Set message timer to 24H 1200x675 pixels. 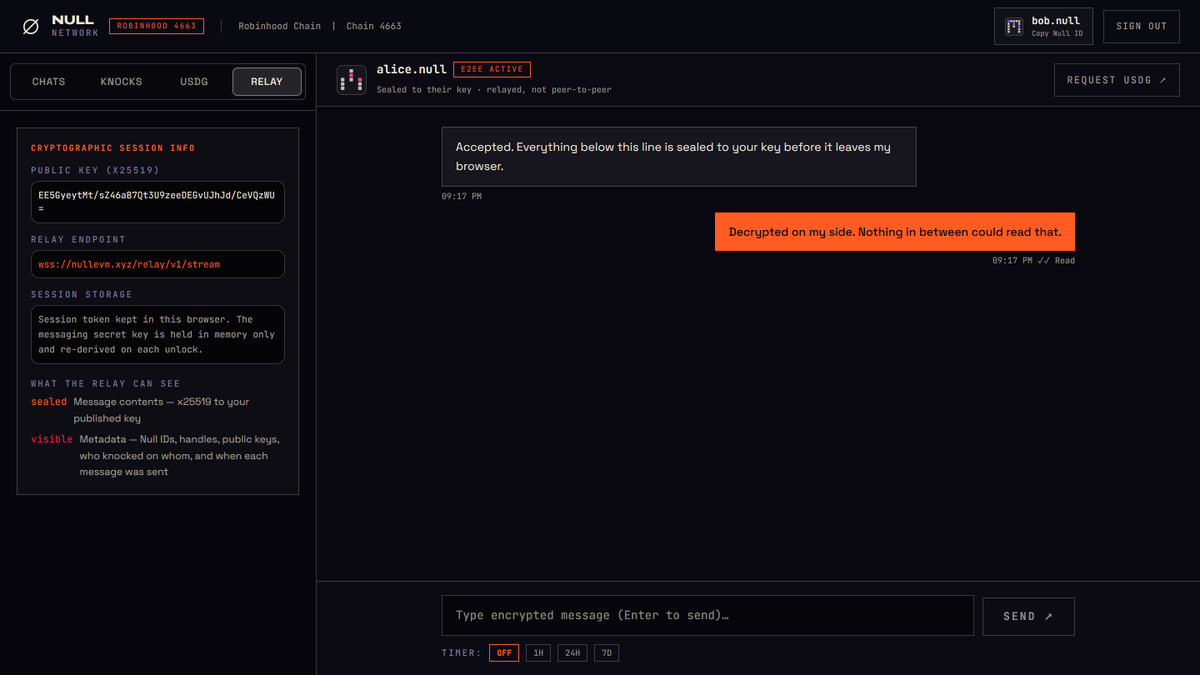pos(572,653)
